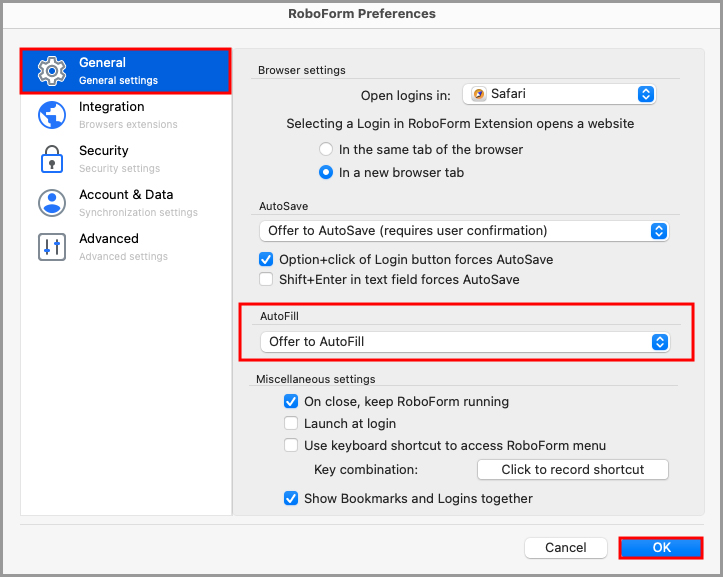
Task: Click the 'Security settings' subtitle
Action: coord(119,169)
